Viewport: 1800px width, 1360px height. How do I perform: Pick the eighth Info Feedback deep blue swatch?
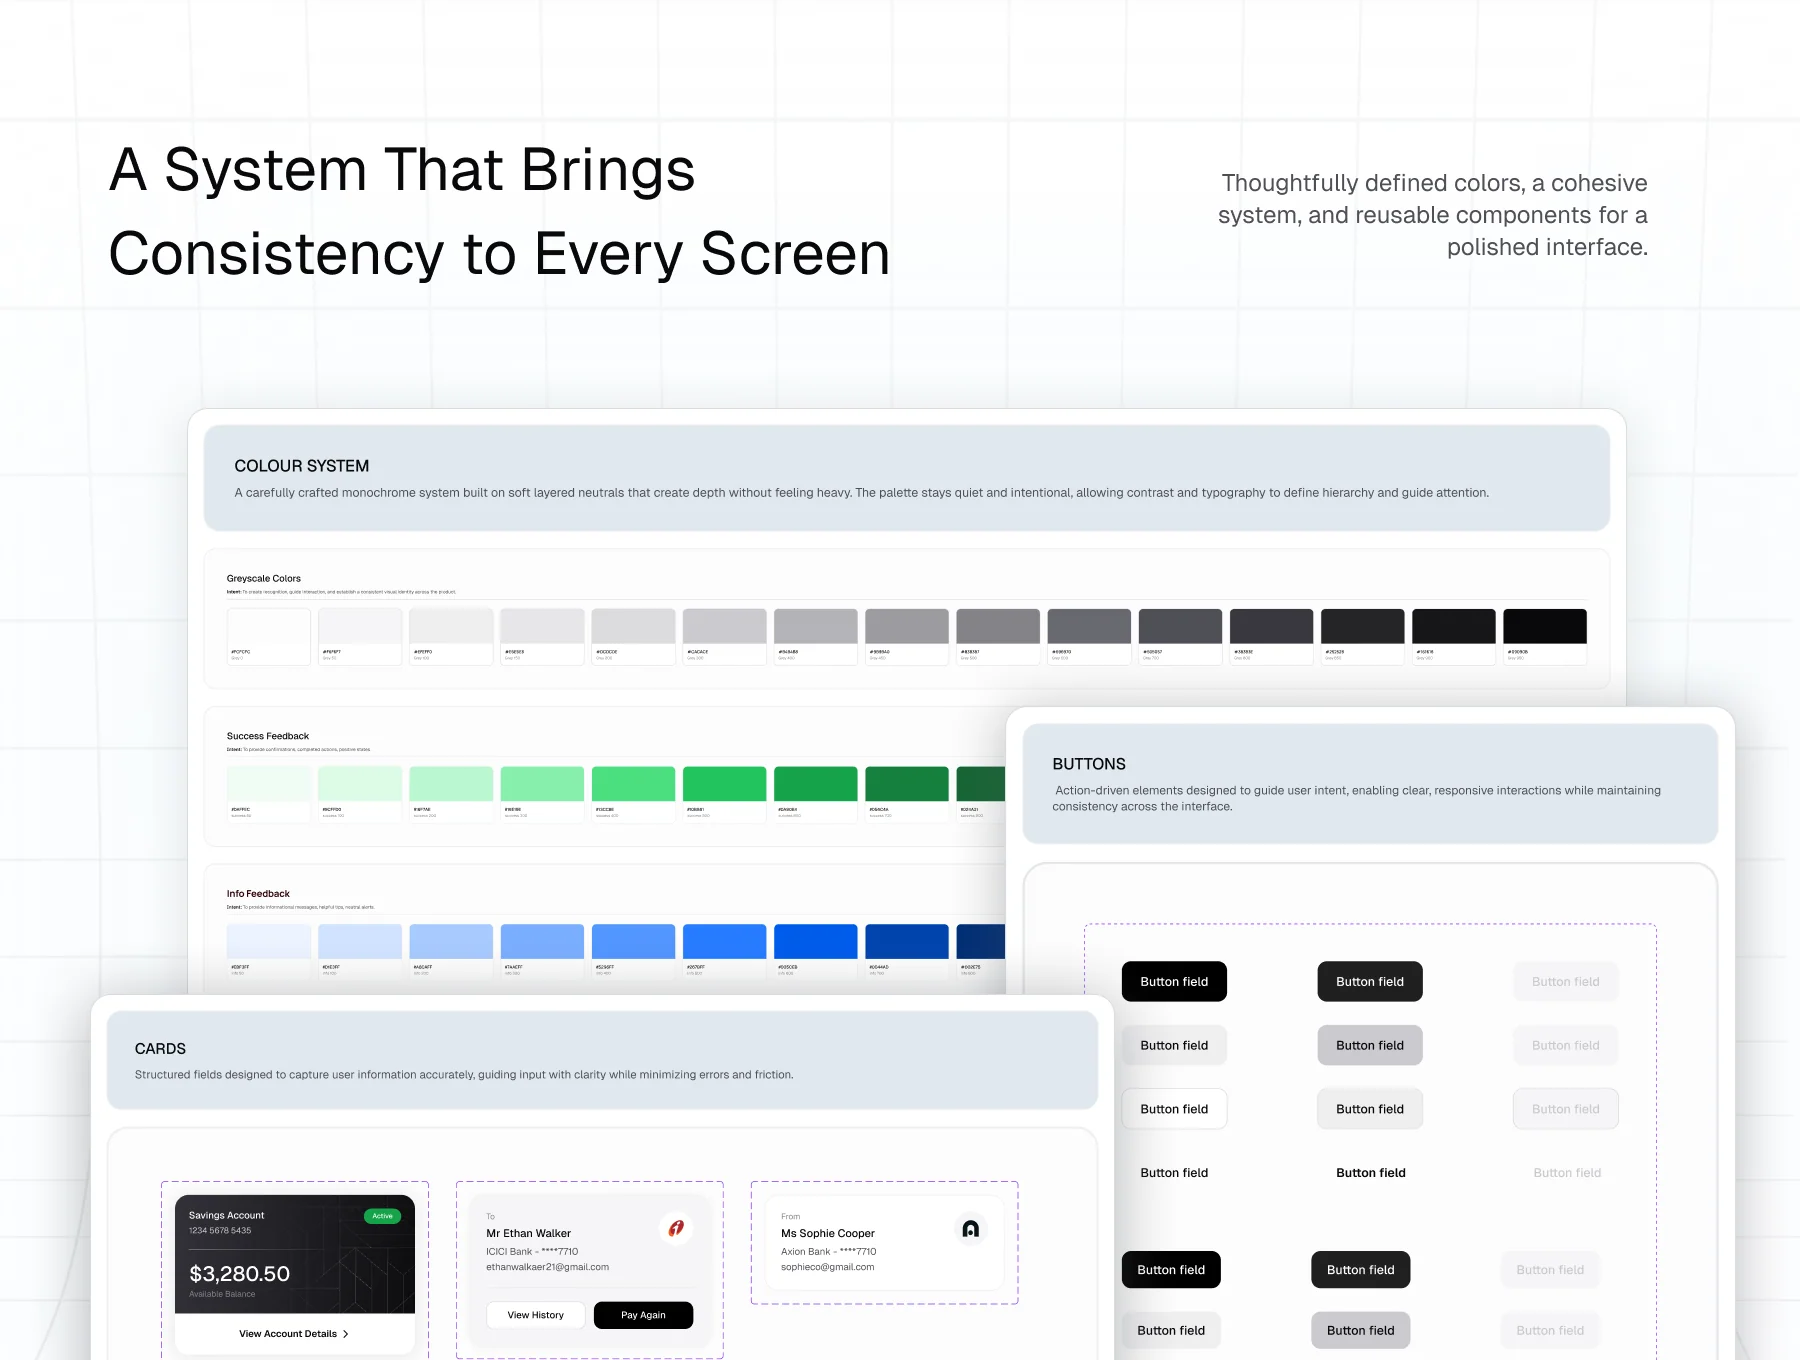pos(907,952)
